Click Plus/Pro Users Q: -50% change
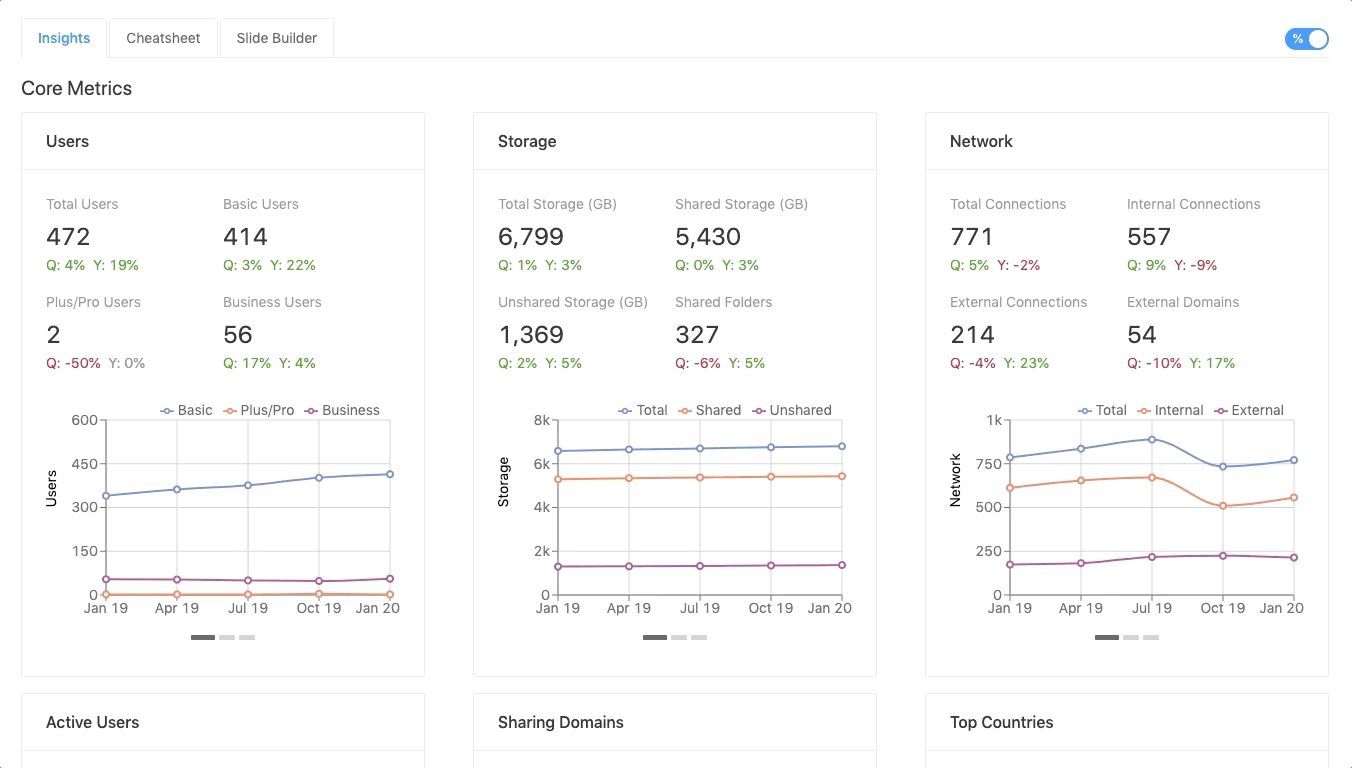Screen dimensions: 1352x768 click(73, 363)
